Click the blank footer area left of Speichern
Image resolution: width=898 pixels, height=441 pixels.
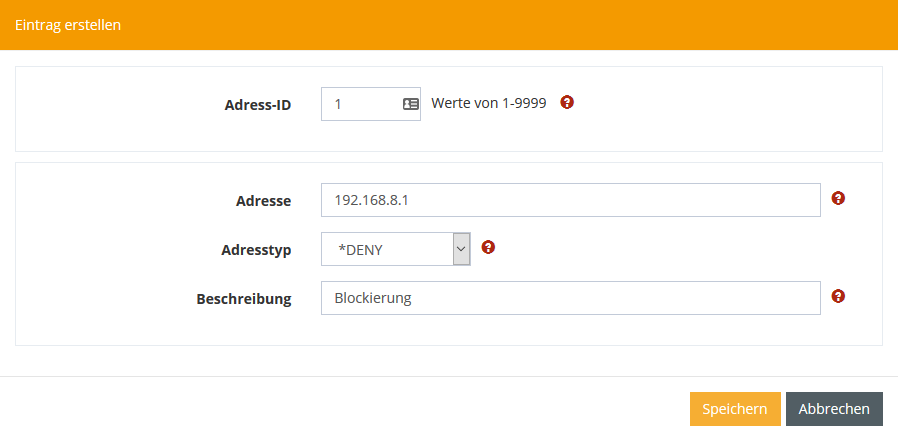[350, 409]
